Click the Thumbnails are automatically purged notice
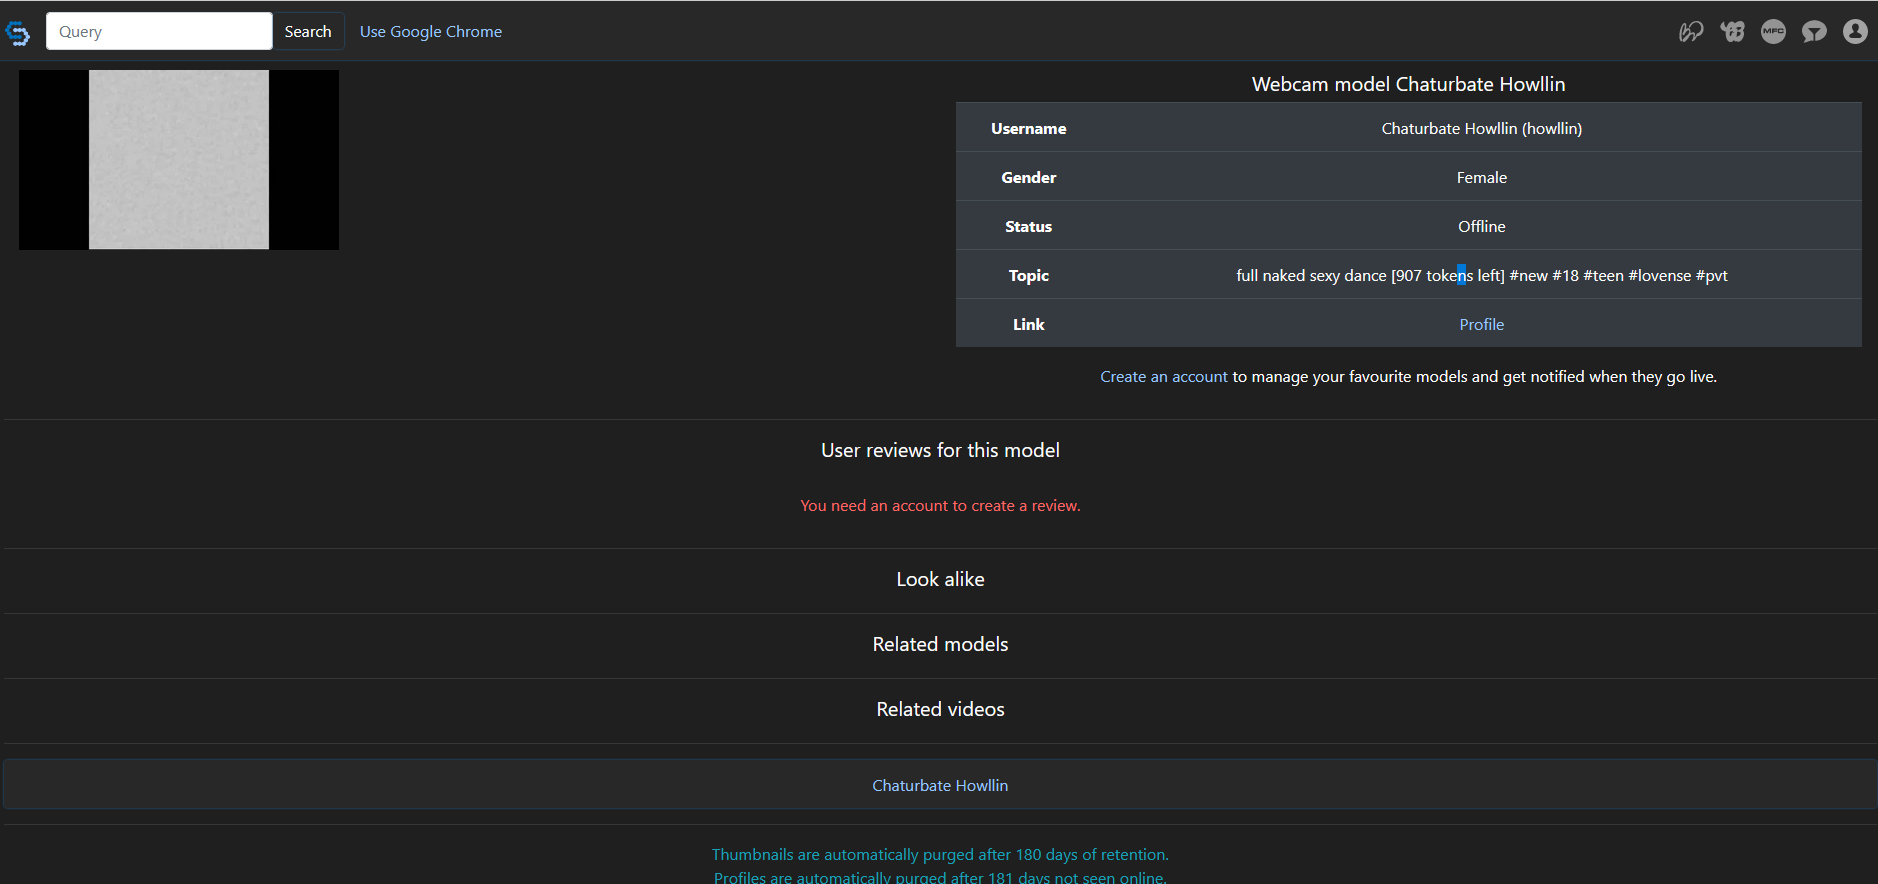Image resolution: width=1878 pixels, height=884 pixels. [x=940, y=854]
